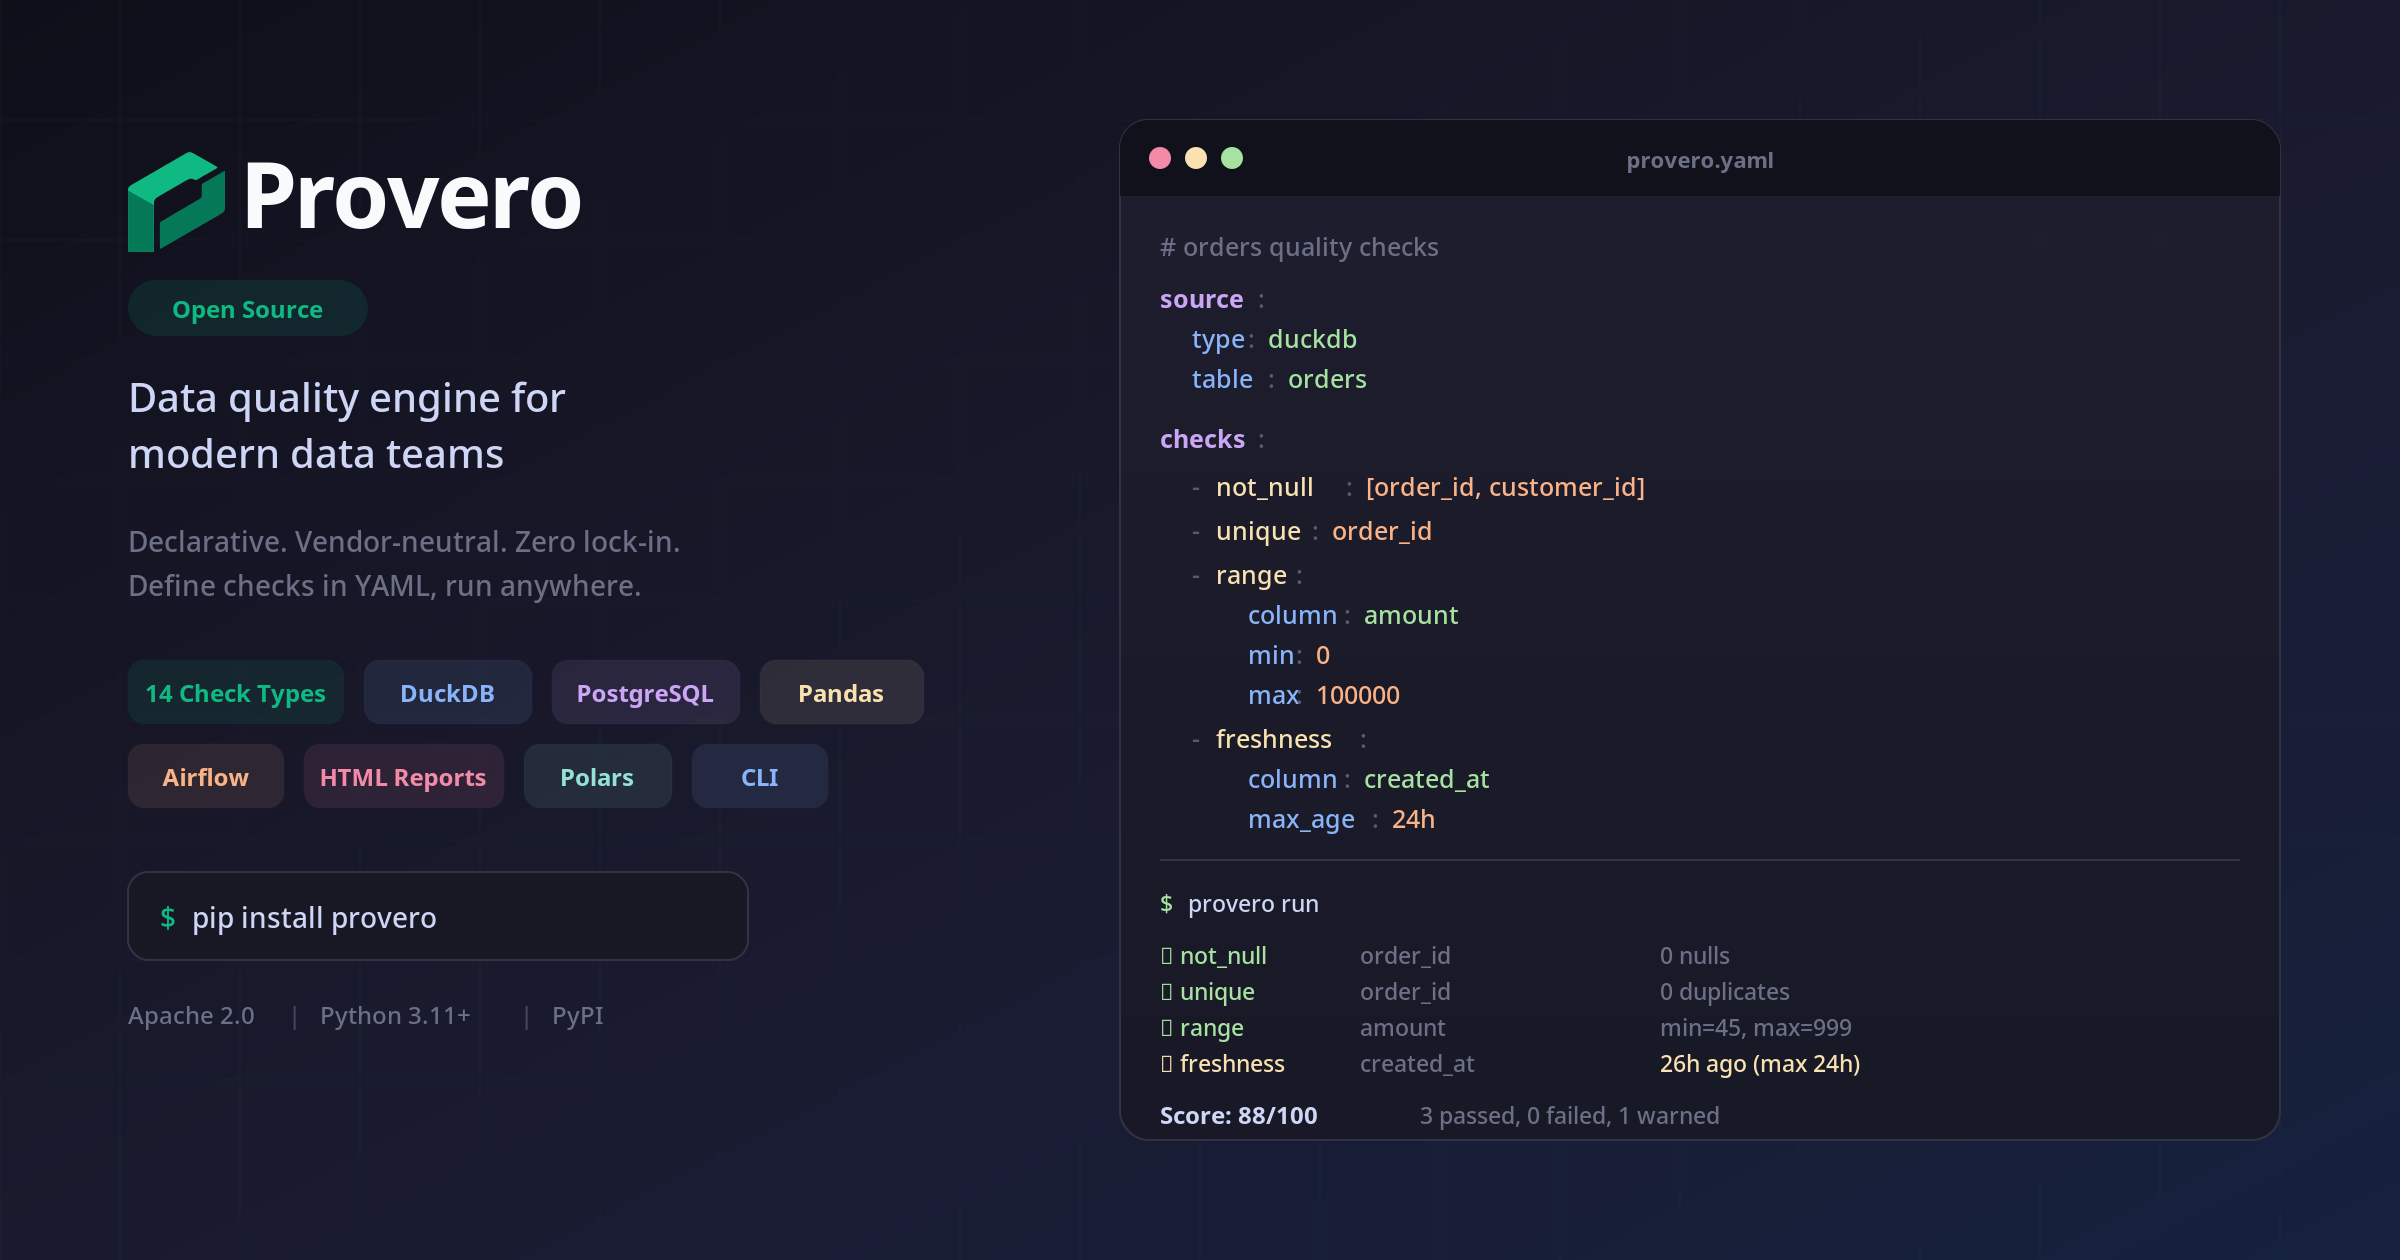Click the status icon beside the not_null result
This screenshot has height=1260, width=2400.
pyautogui.click(x=1167, y=955)
